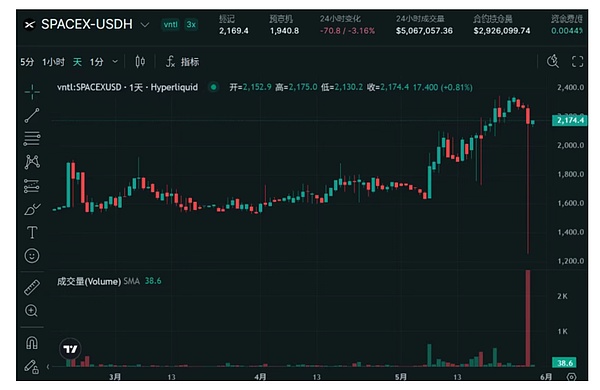Select the trend line drawing tool
Viewport: 600px width, 390px height.
(32, 115)
